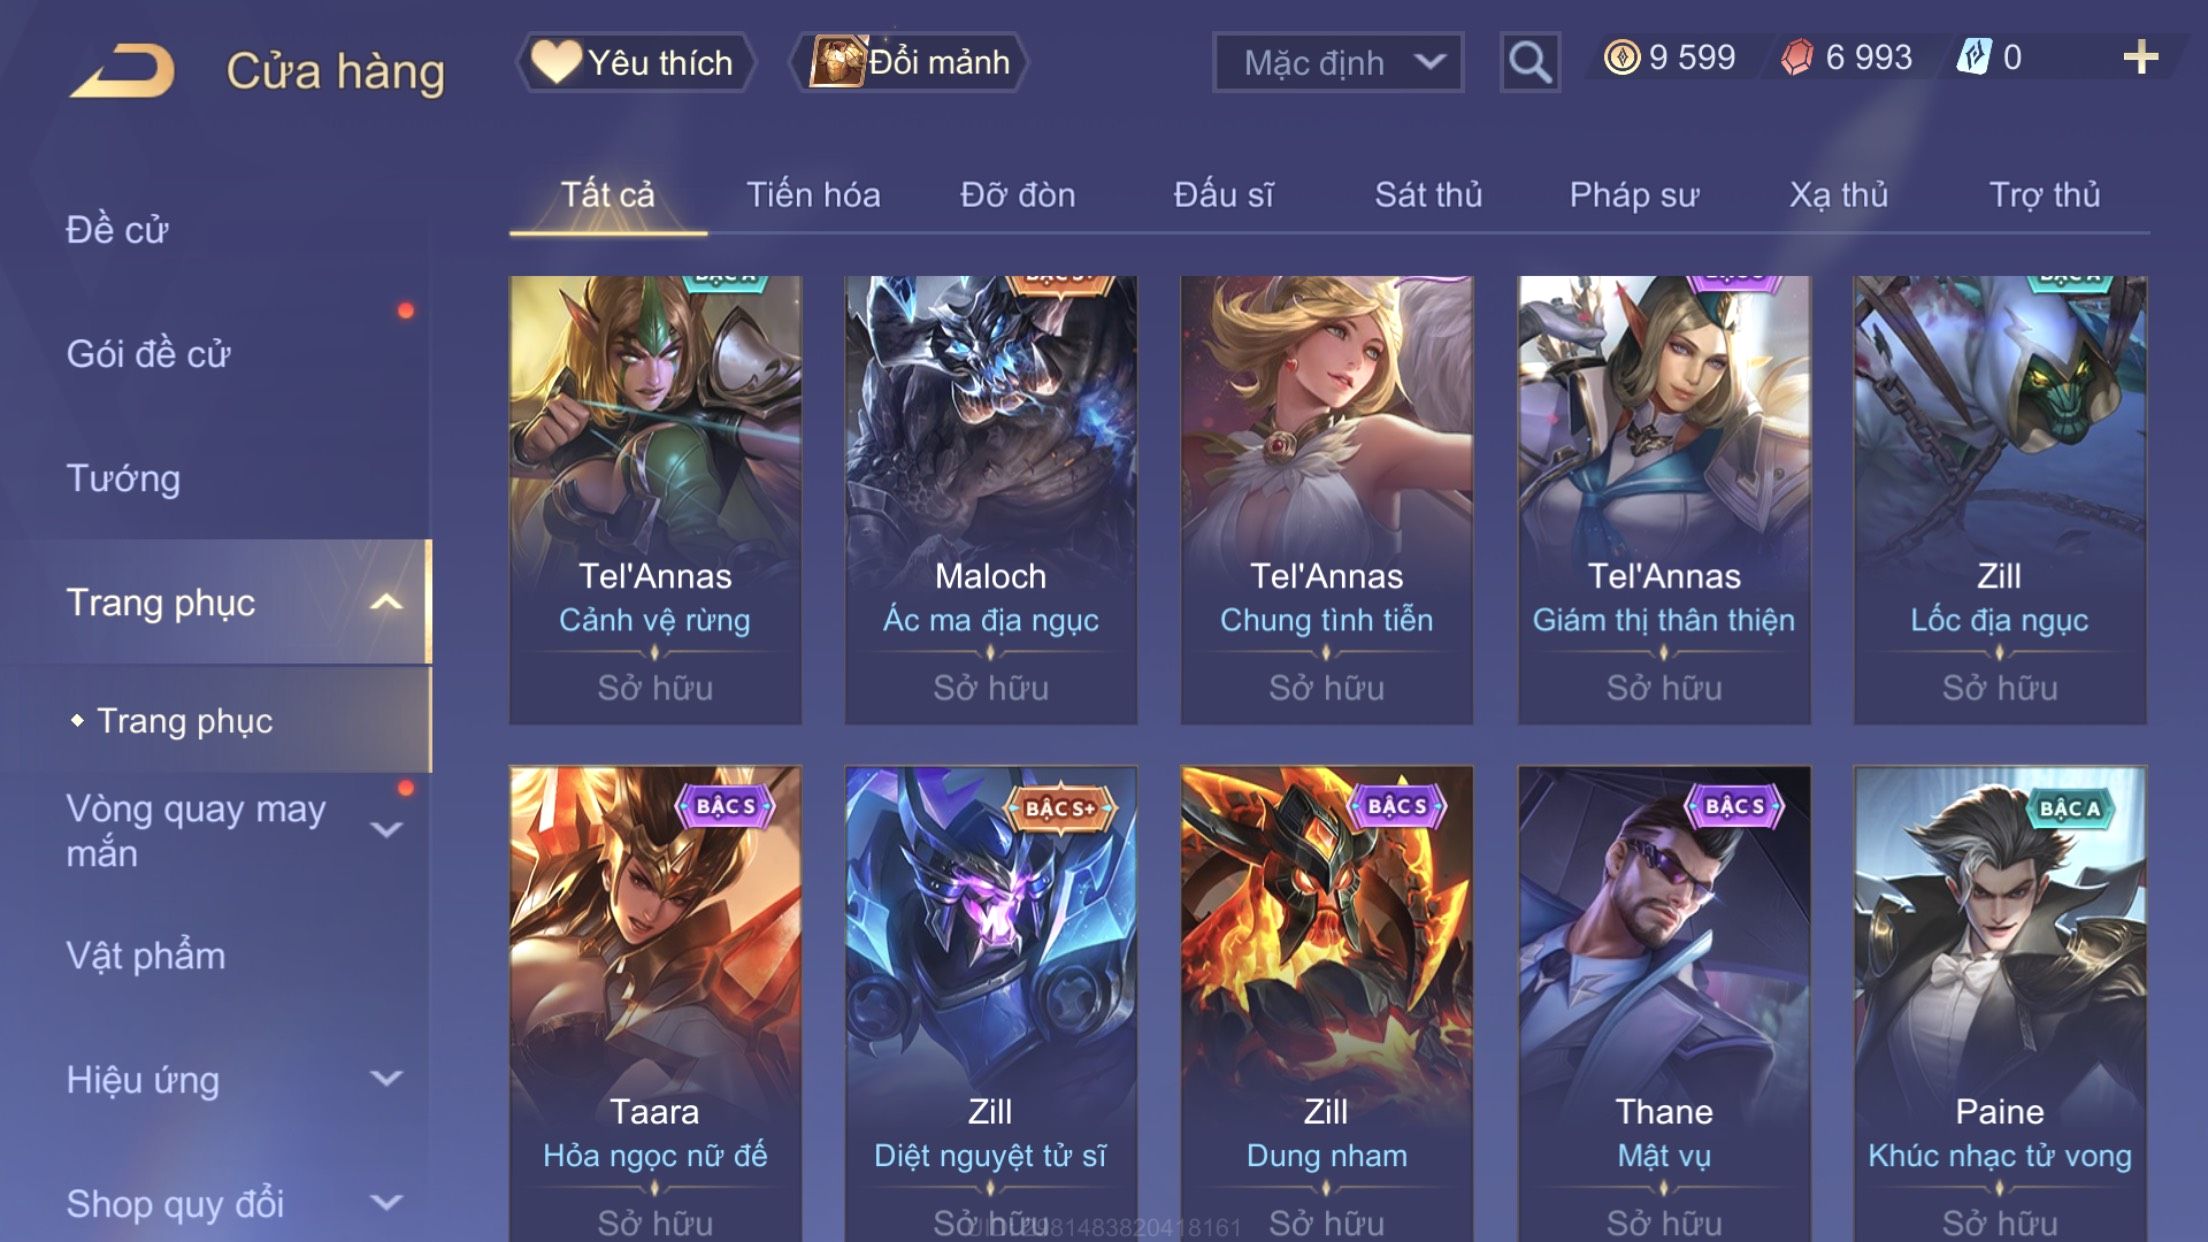Tap the plus icon to add currency
The image size is (2208, 1242).
pos(2140,58)
